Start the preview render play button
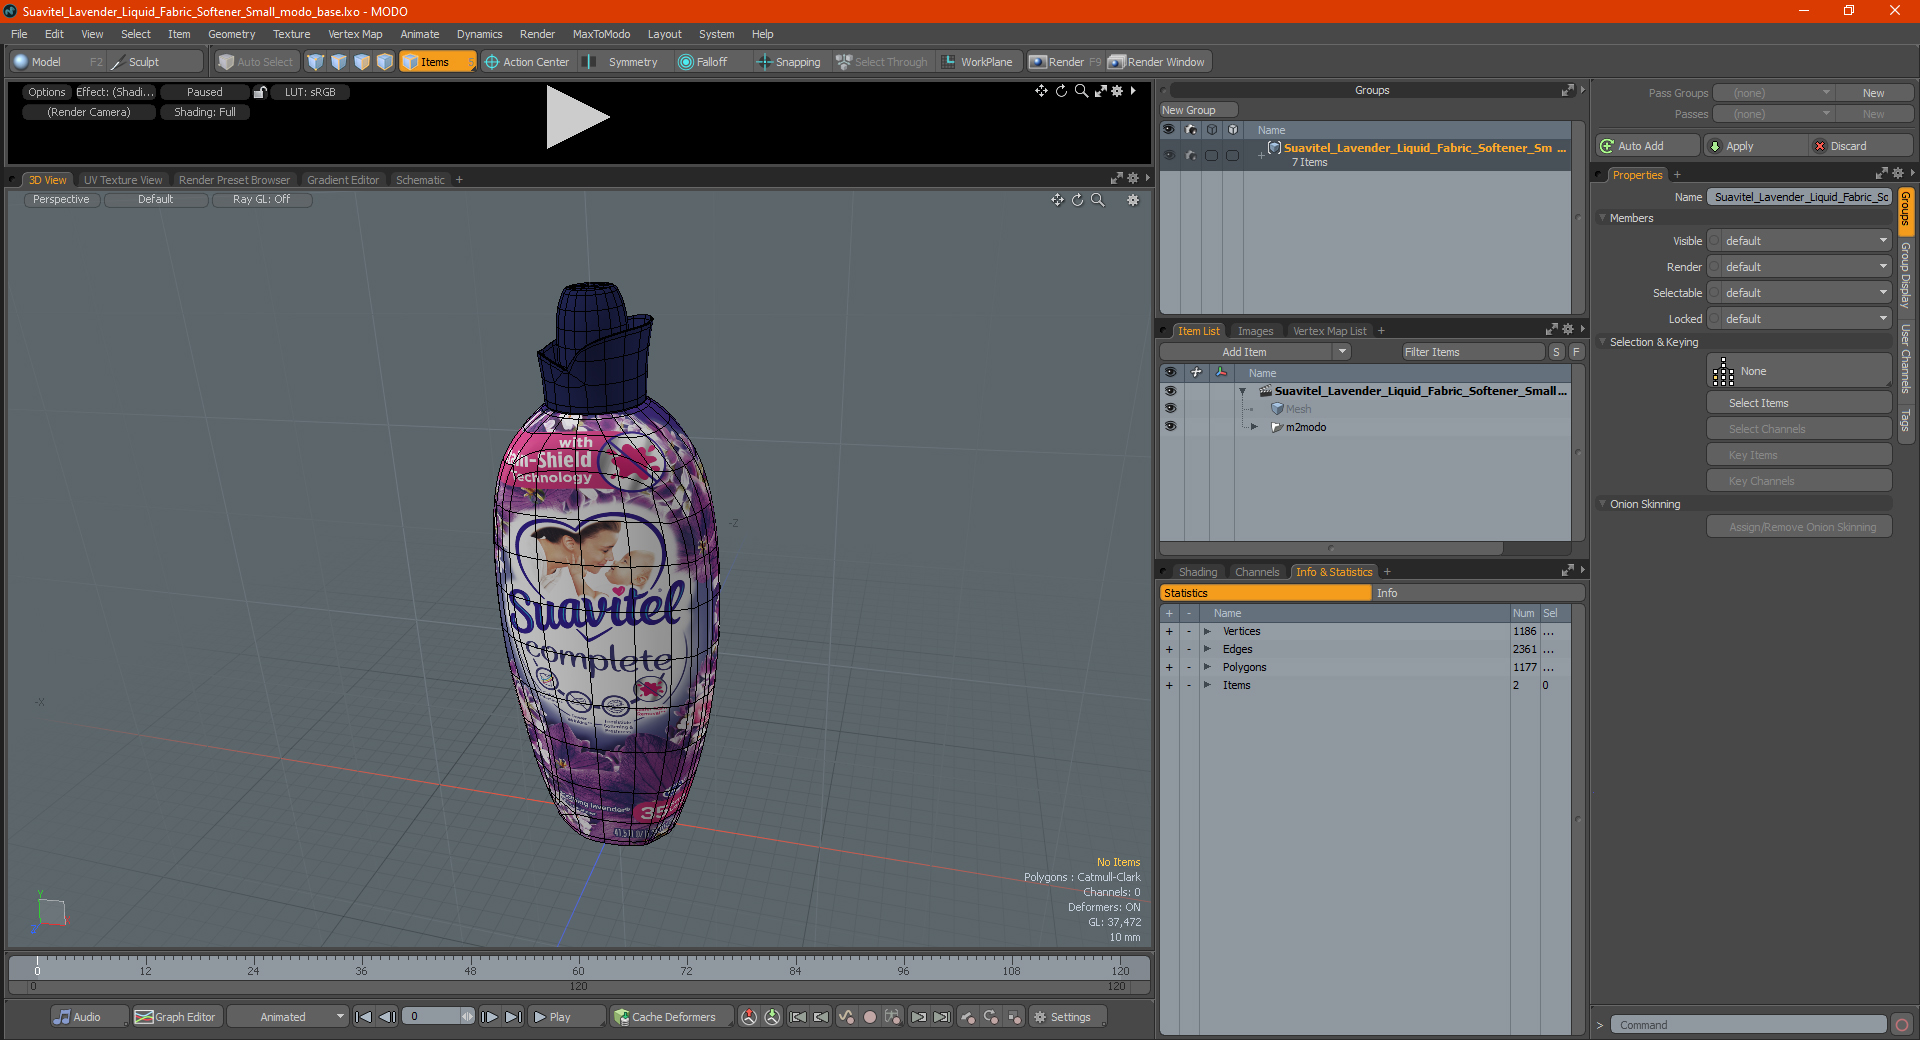The width and height of the screenshot is (1920, 1040). pyautogui.click(x=577, y=118)
